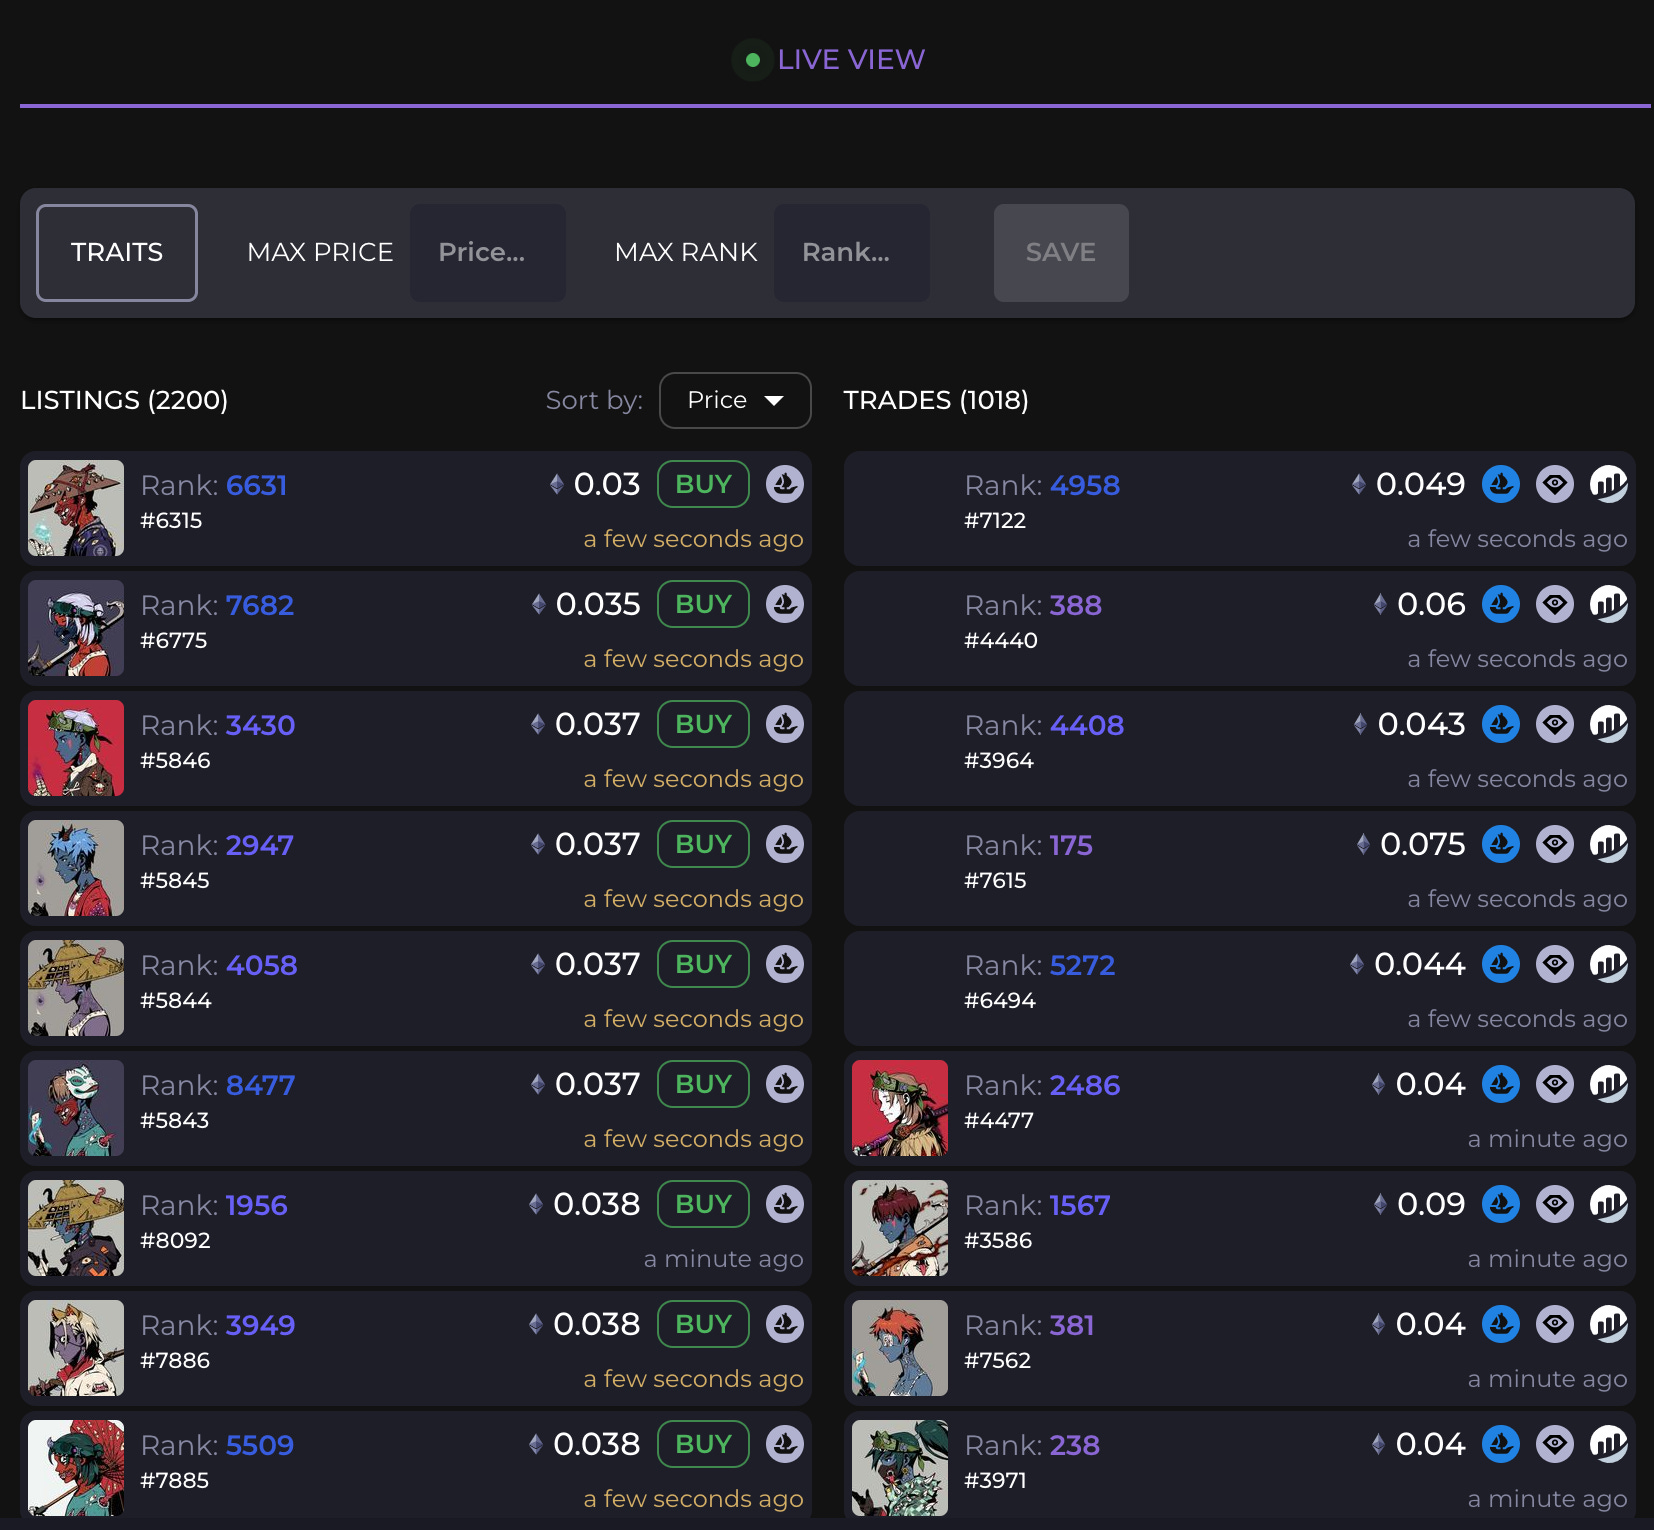Open rank link 388 in trades
The width and height of the screenshot is (1654, 1530).
click(x=1076, y=605)
